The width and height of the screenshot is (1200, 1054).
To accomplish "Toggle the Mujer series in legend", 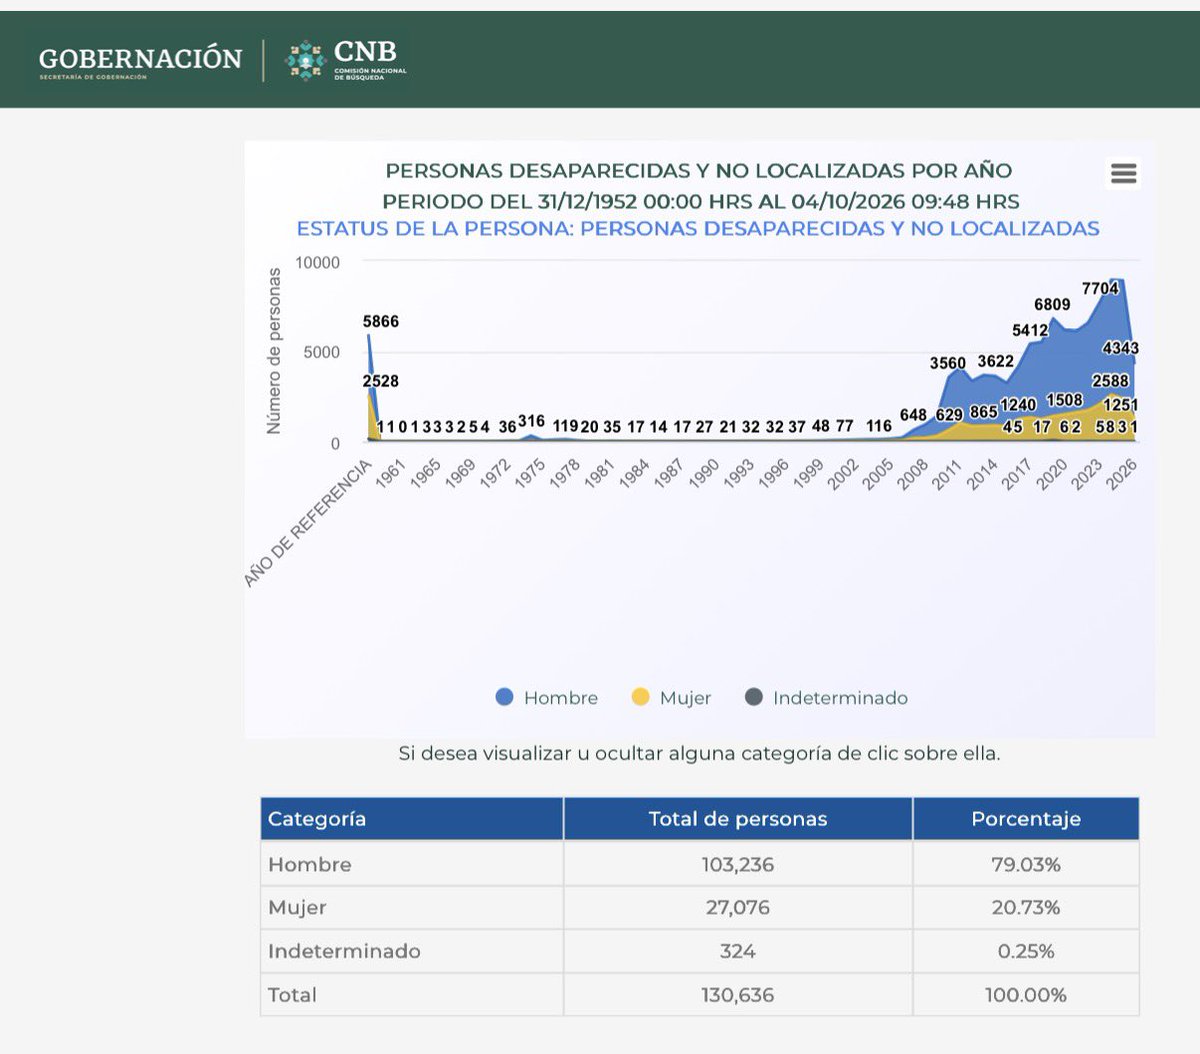I will [672, 698].
